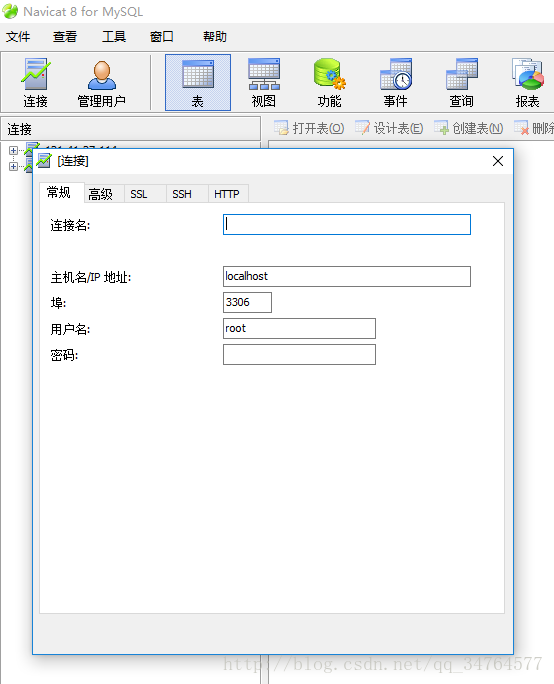Open the 查看 (View) menu
This screenshot has height=684, width=554.
tap(65, 37)
